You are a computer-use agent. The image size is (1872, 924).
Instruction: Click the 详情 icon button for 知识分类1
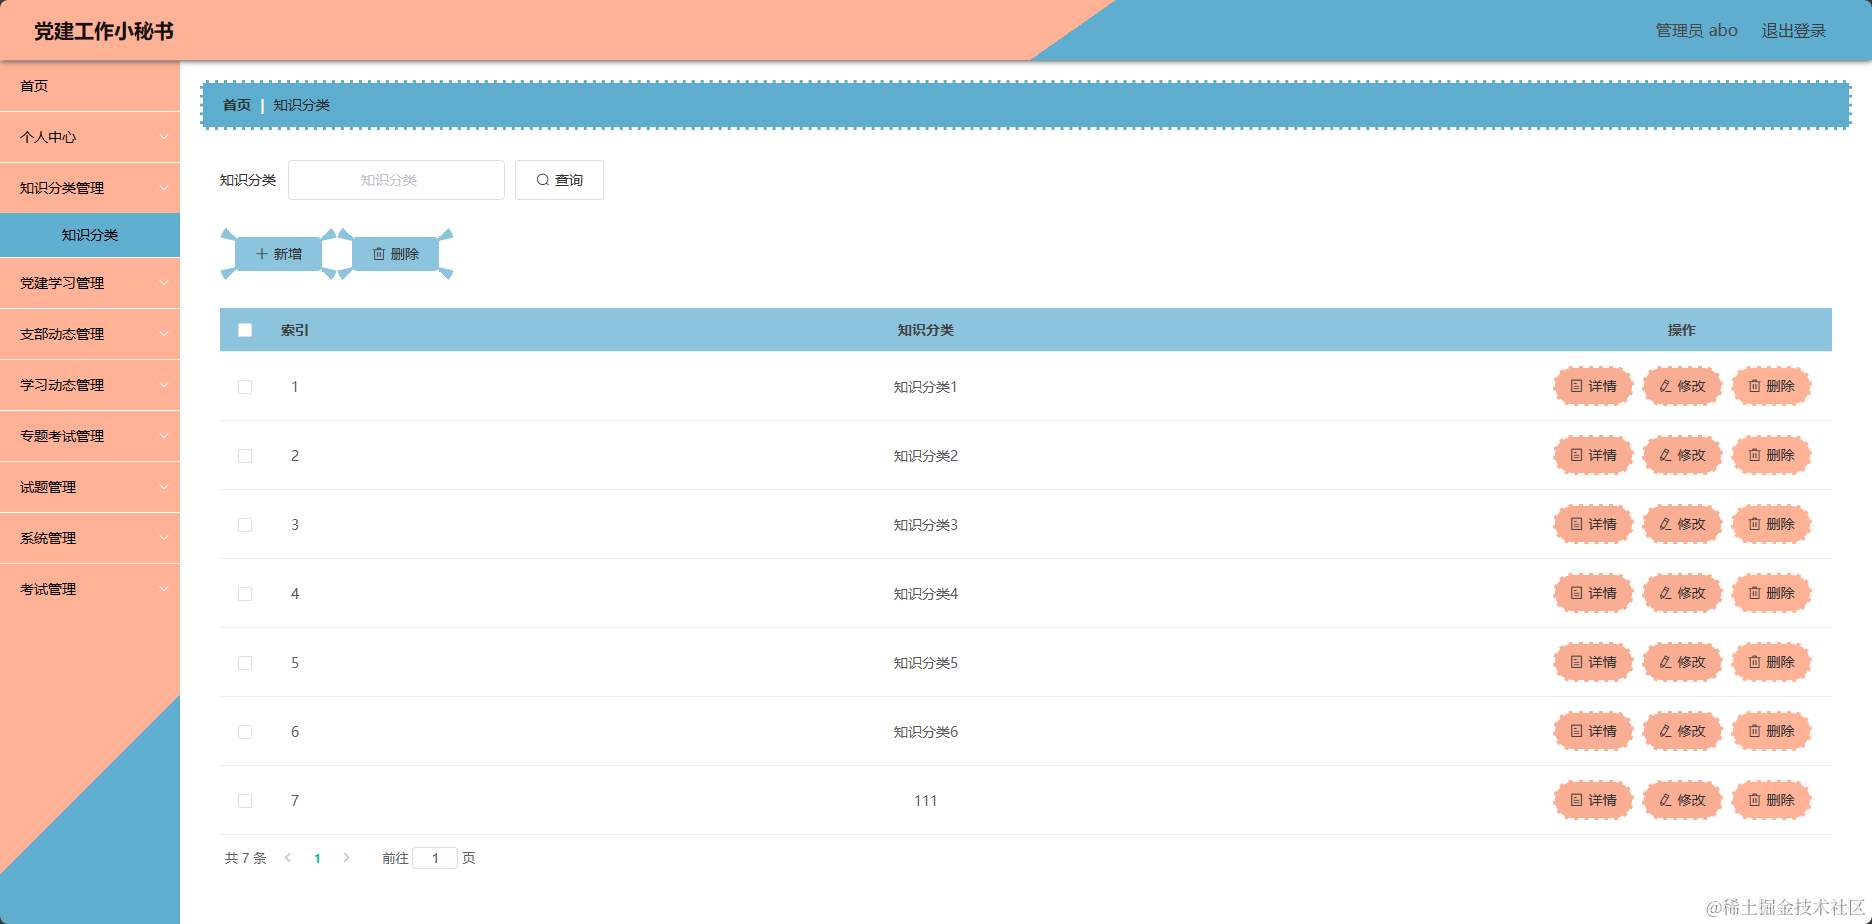pos(1593,386)
